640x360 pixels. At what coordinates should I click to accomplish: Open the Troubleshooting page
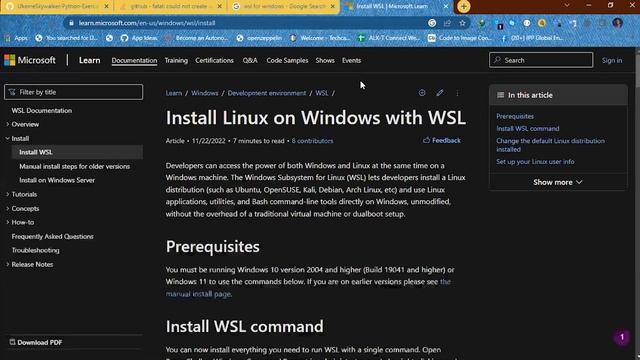(35, 251)
